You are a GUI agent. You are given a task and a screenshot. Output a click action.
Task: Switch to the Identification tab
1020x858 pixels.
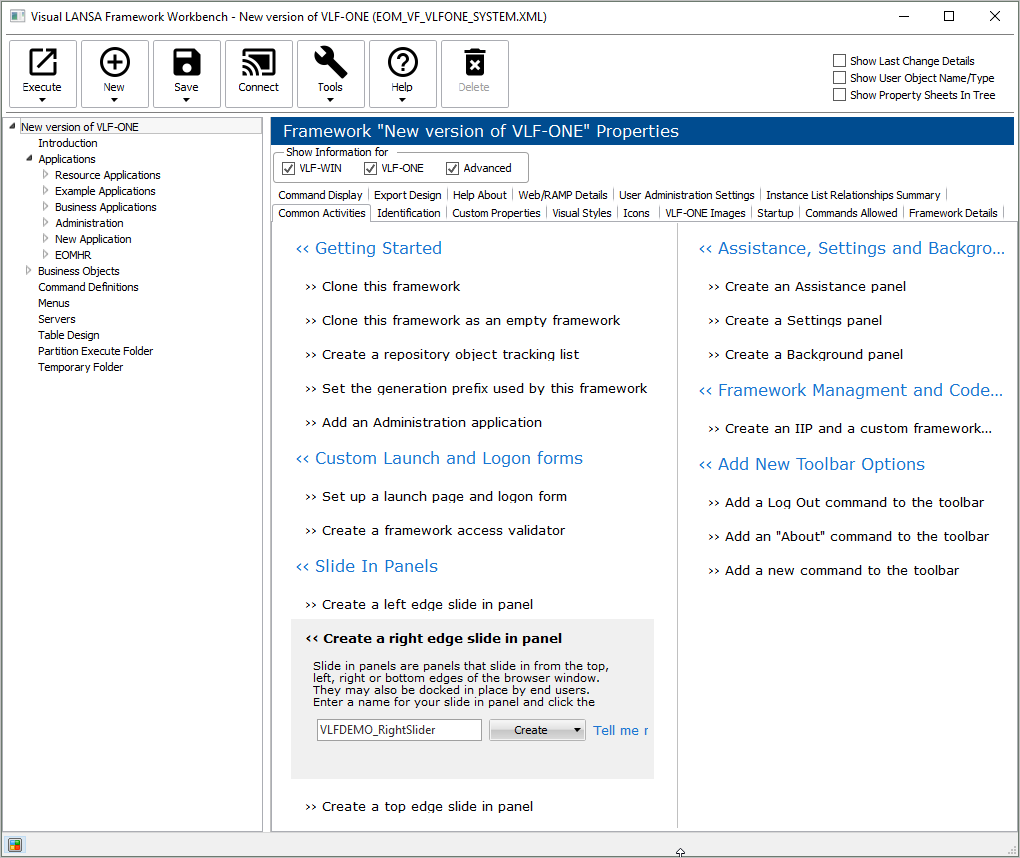point(409,213)
